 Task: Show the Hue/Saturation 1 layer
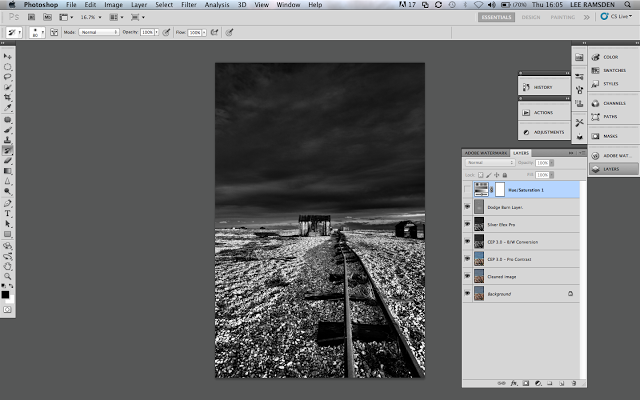[x=467, y=190]
